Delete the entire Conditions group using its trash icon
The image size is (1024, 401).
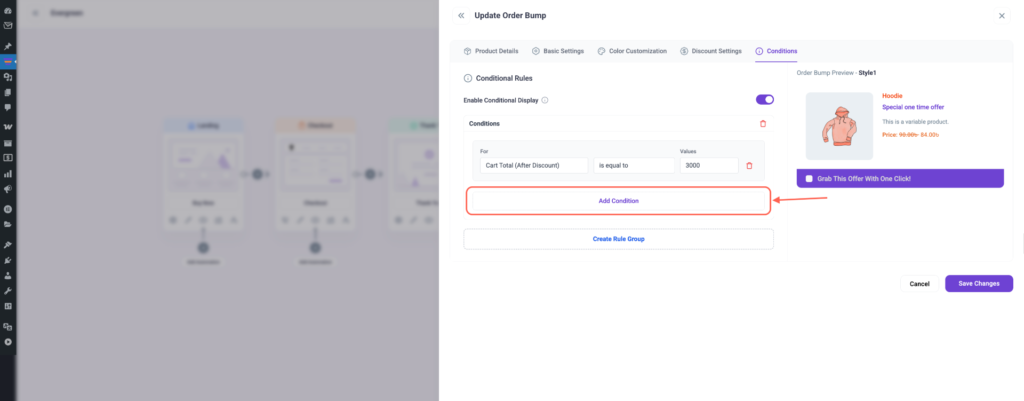[763, 123]
